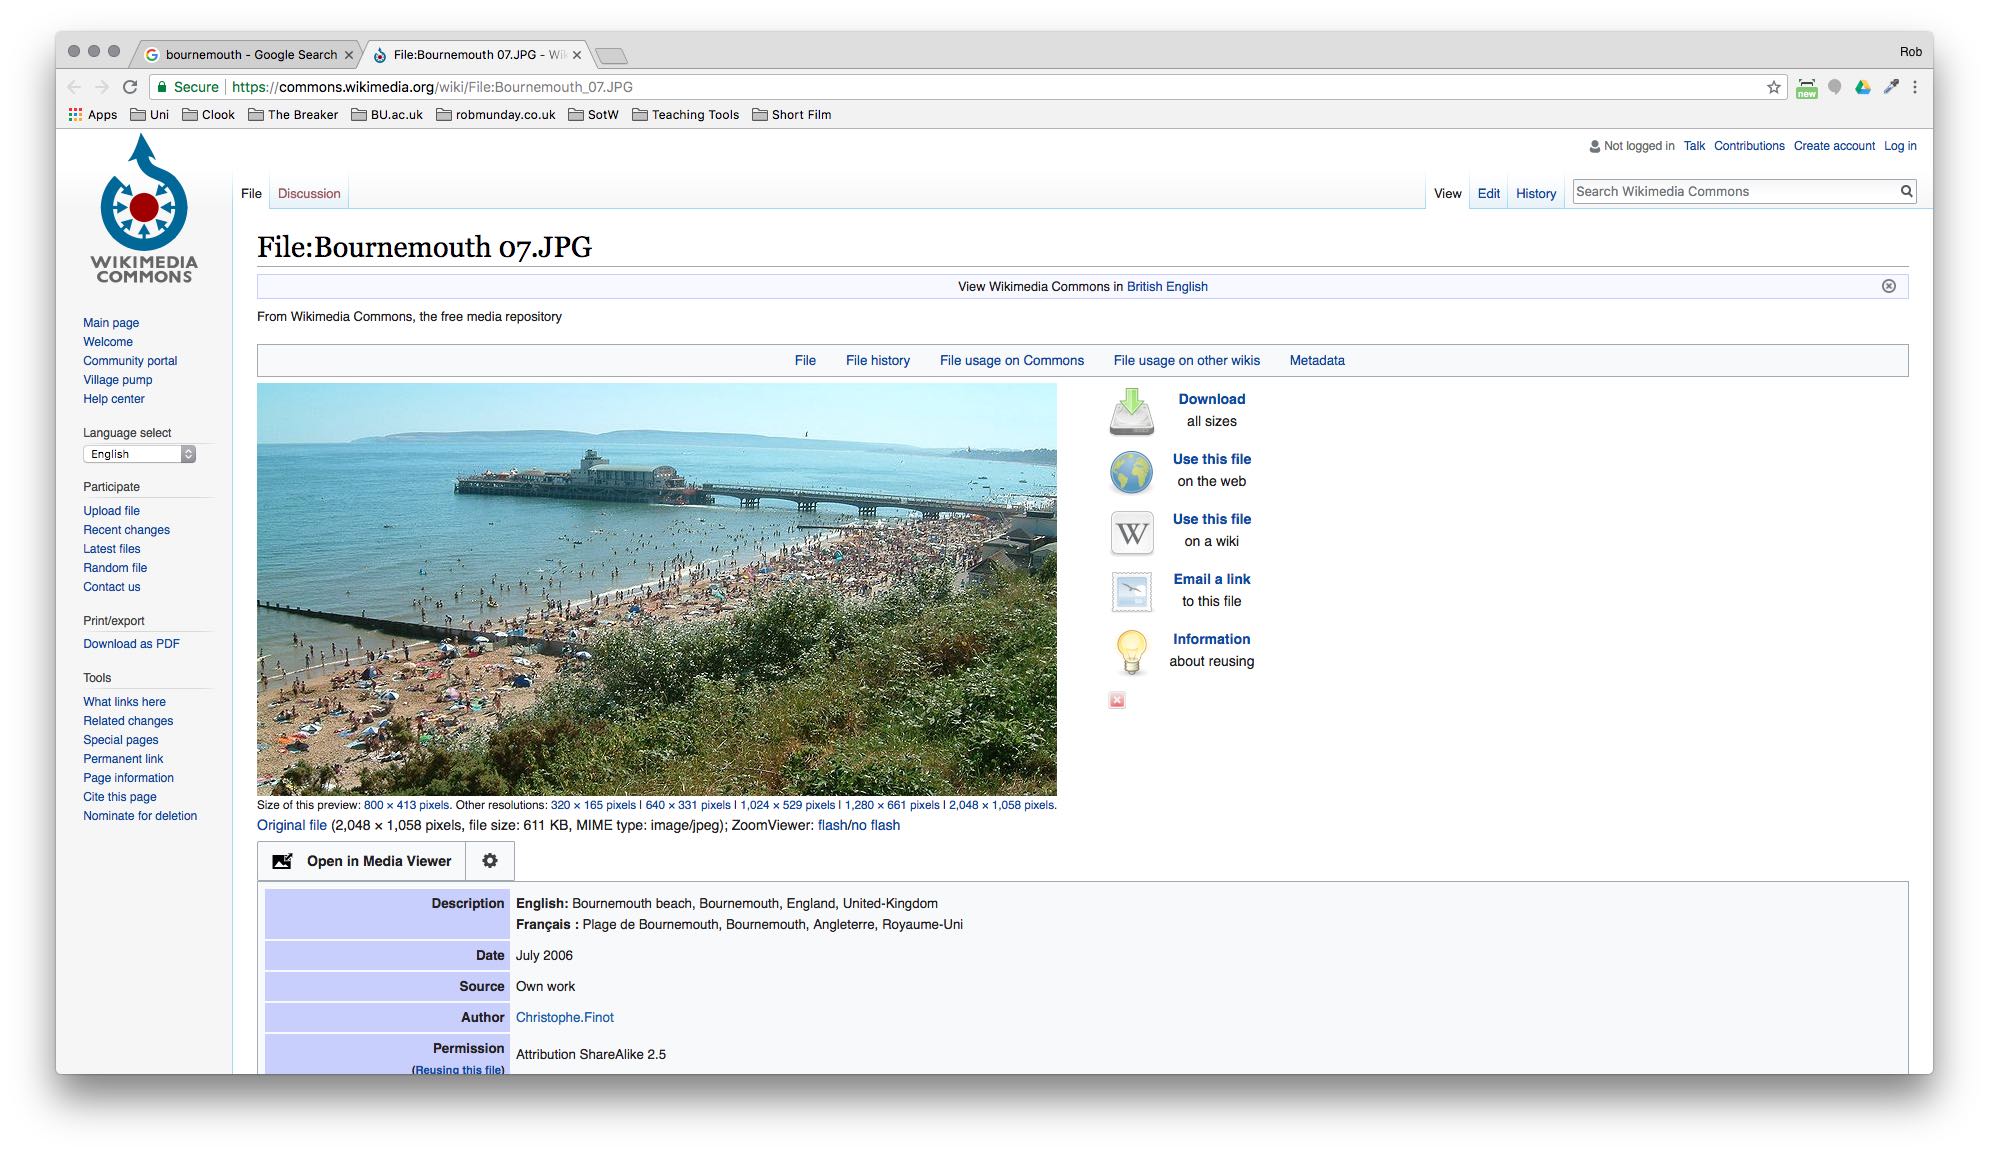Open Chrome three-dot menu
Image resolution: width=1989 pixels, height=1154 pixels.
click(1914, 87)
